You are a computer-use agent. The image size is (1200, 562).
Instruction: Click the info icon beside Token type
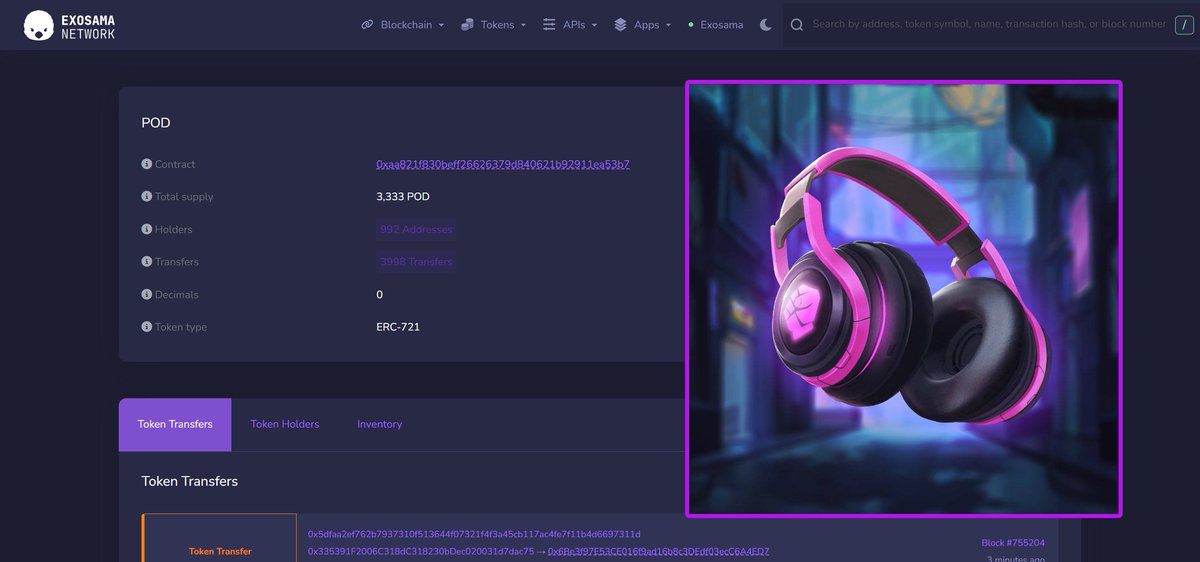pos(147,327)
